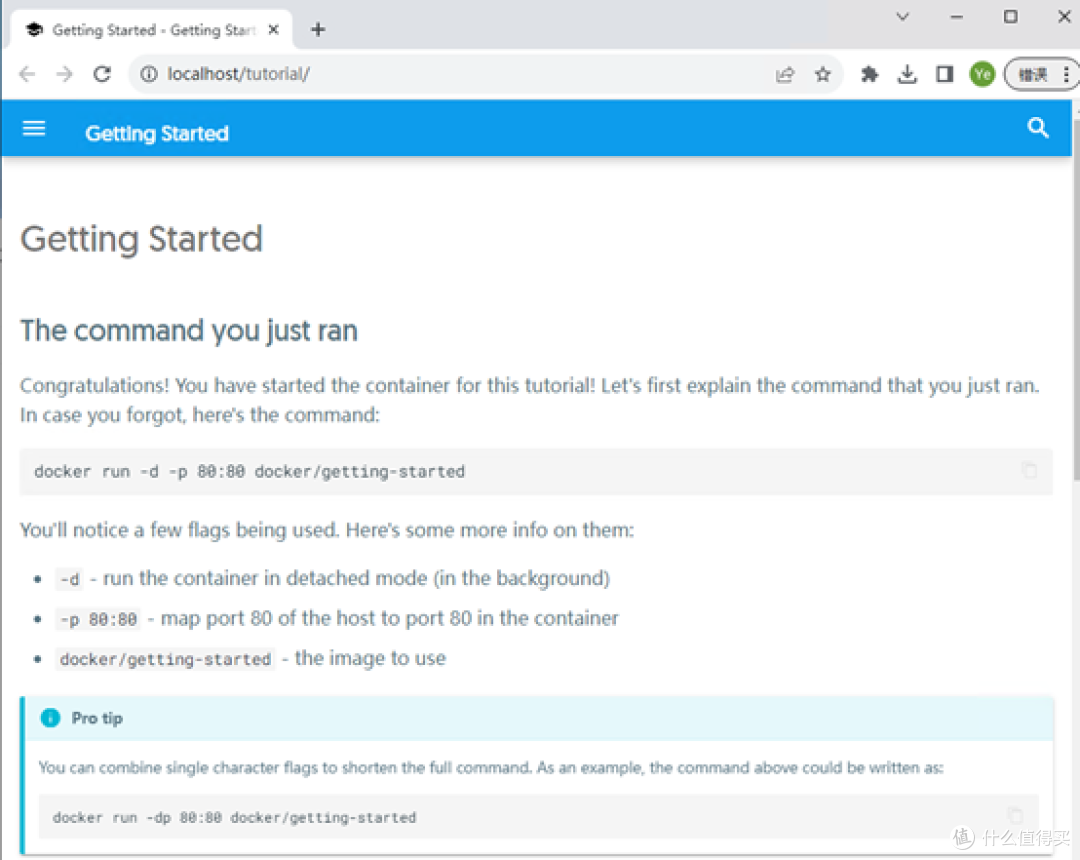
Task: Click the search icon in the header
Action: 1037,128
